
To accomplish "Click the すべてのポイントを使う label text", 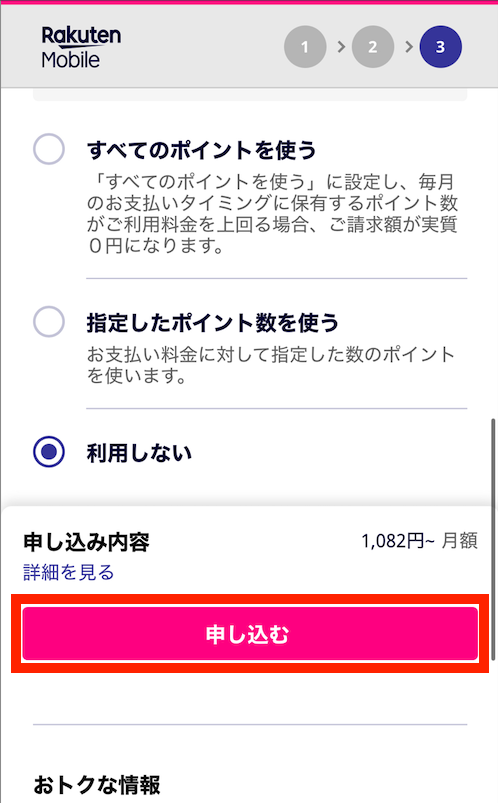I will pyautogui.click(x=201, y=150).
